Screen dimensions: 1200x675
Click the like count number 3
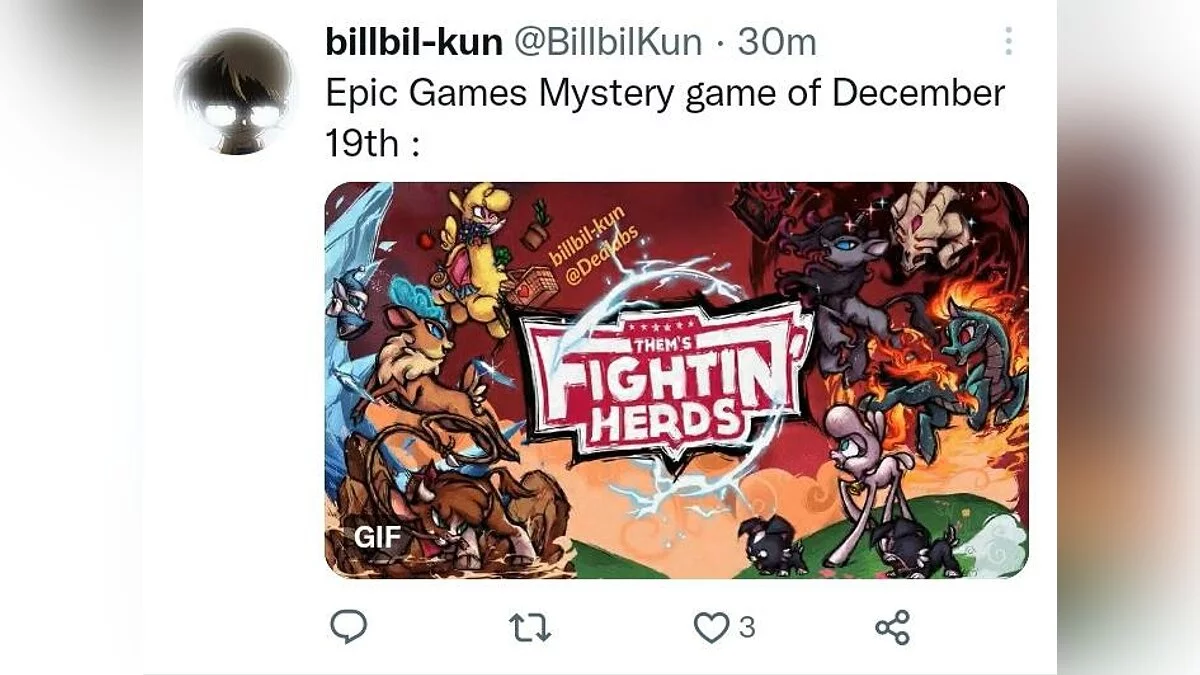[746, 628]
